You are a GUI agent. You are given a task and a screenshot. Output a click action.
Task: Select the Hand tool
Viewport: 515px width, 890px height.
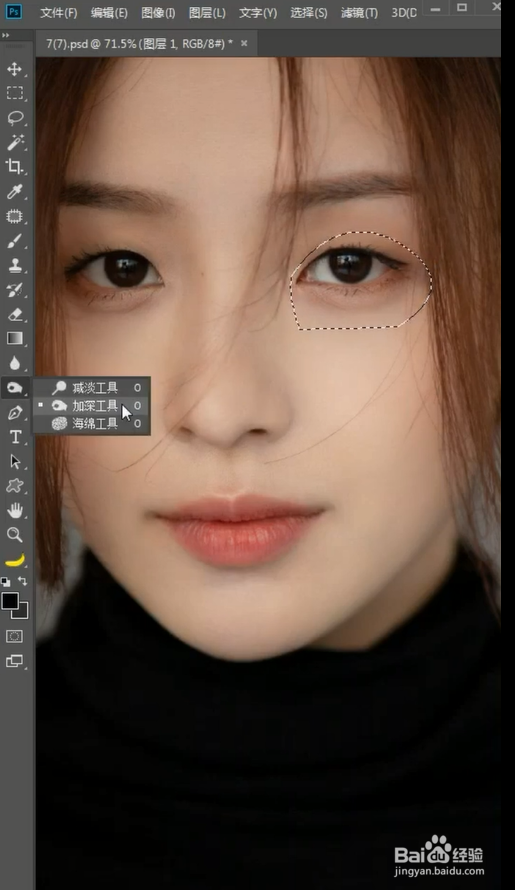coord(14,510)
